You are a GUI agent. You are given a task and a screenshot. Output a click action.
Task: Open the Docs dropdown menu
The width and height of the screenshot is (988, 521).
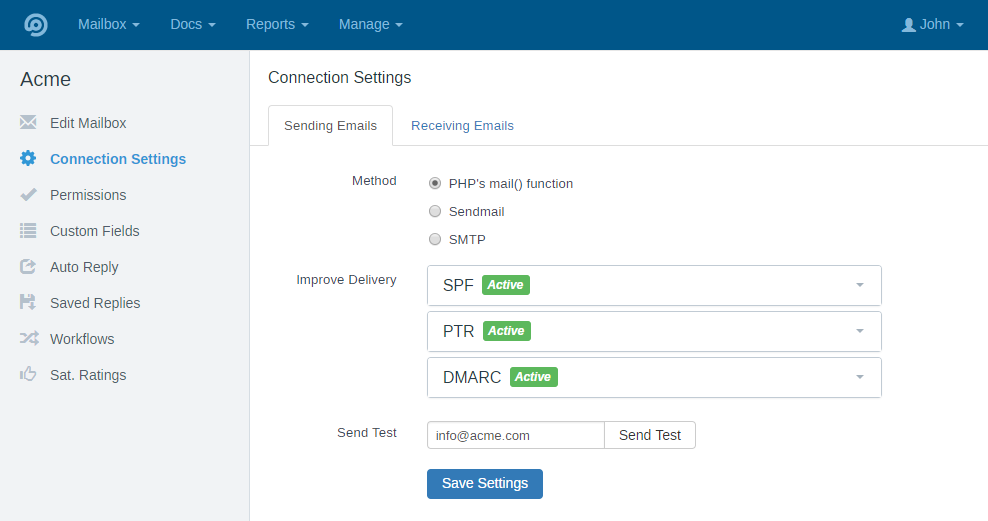pyautogui.click(x=193, y=25)
